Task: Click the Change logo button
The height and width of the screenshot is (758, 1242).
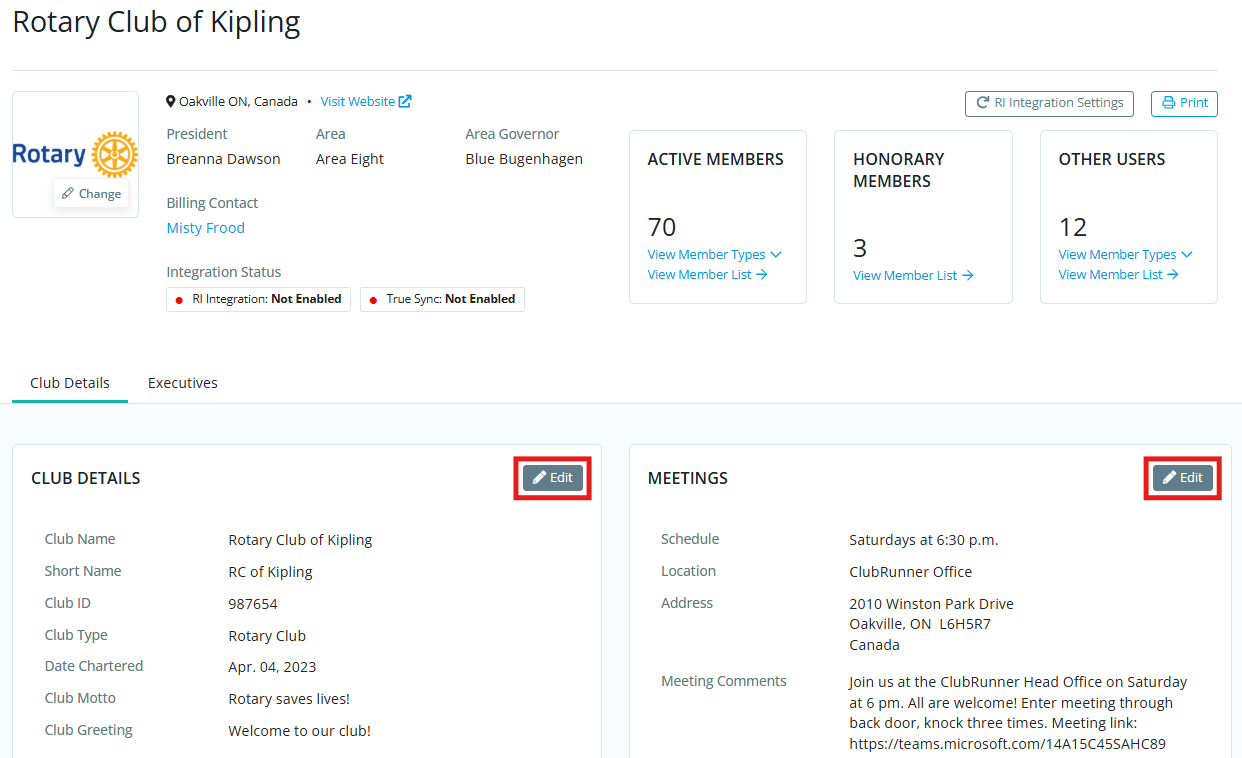Action: [91, 194]
